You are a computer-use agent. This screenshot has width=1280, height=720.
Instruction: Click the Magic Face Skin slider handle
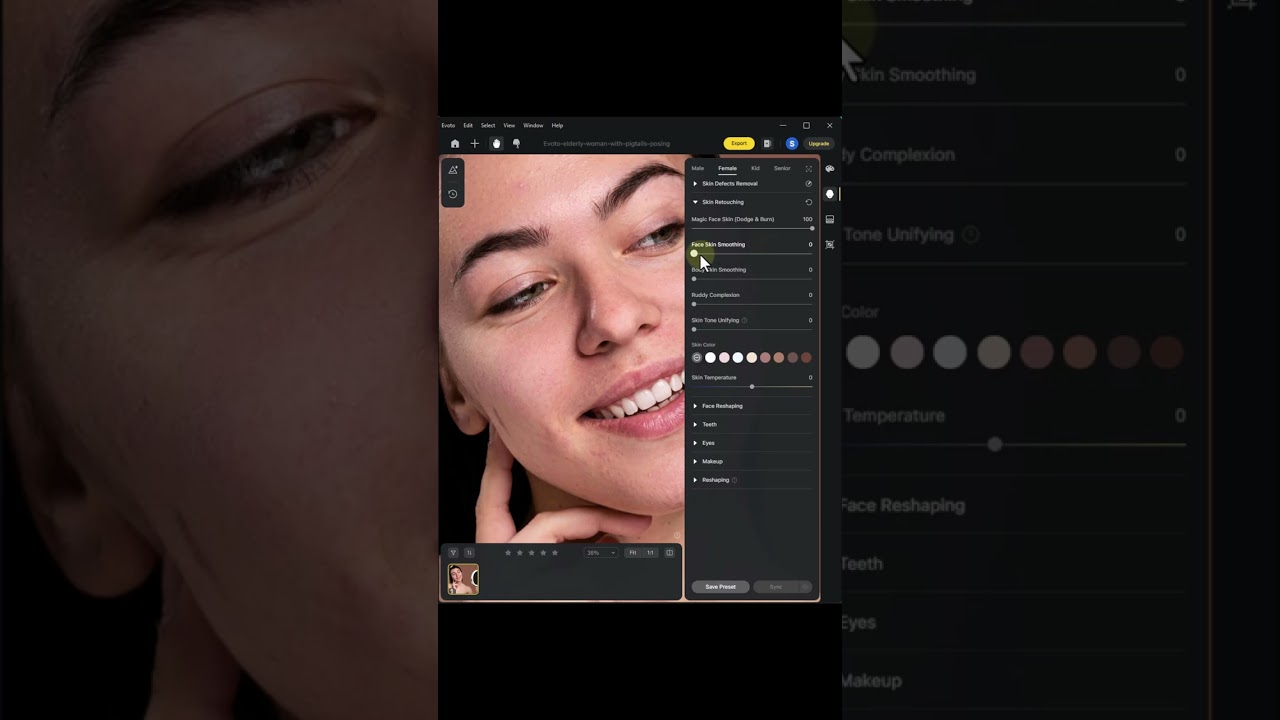pos(812,228)
